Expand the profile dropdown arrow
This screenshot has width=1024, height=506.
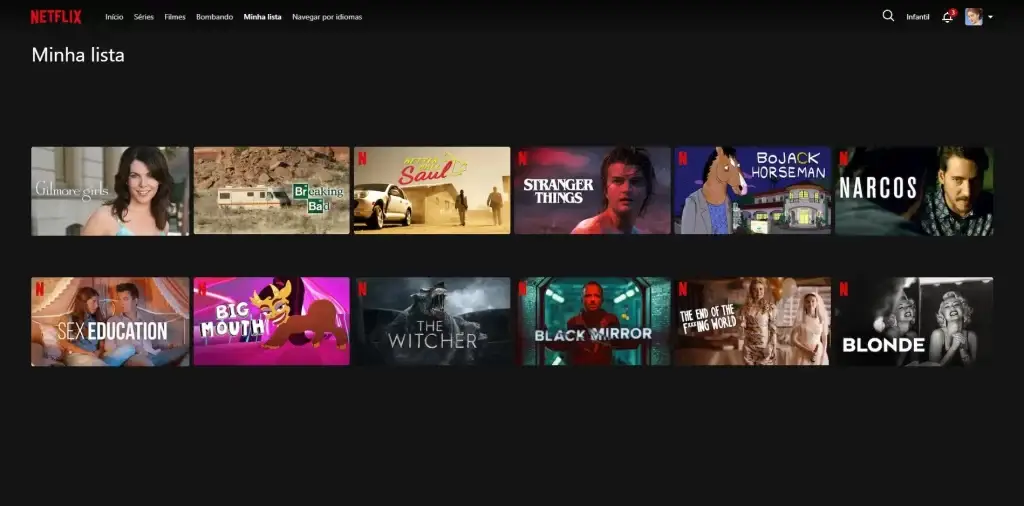coord(991,17)
